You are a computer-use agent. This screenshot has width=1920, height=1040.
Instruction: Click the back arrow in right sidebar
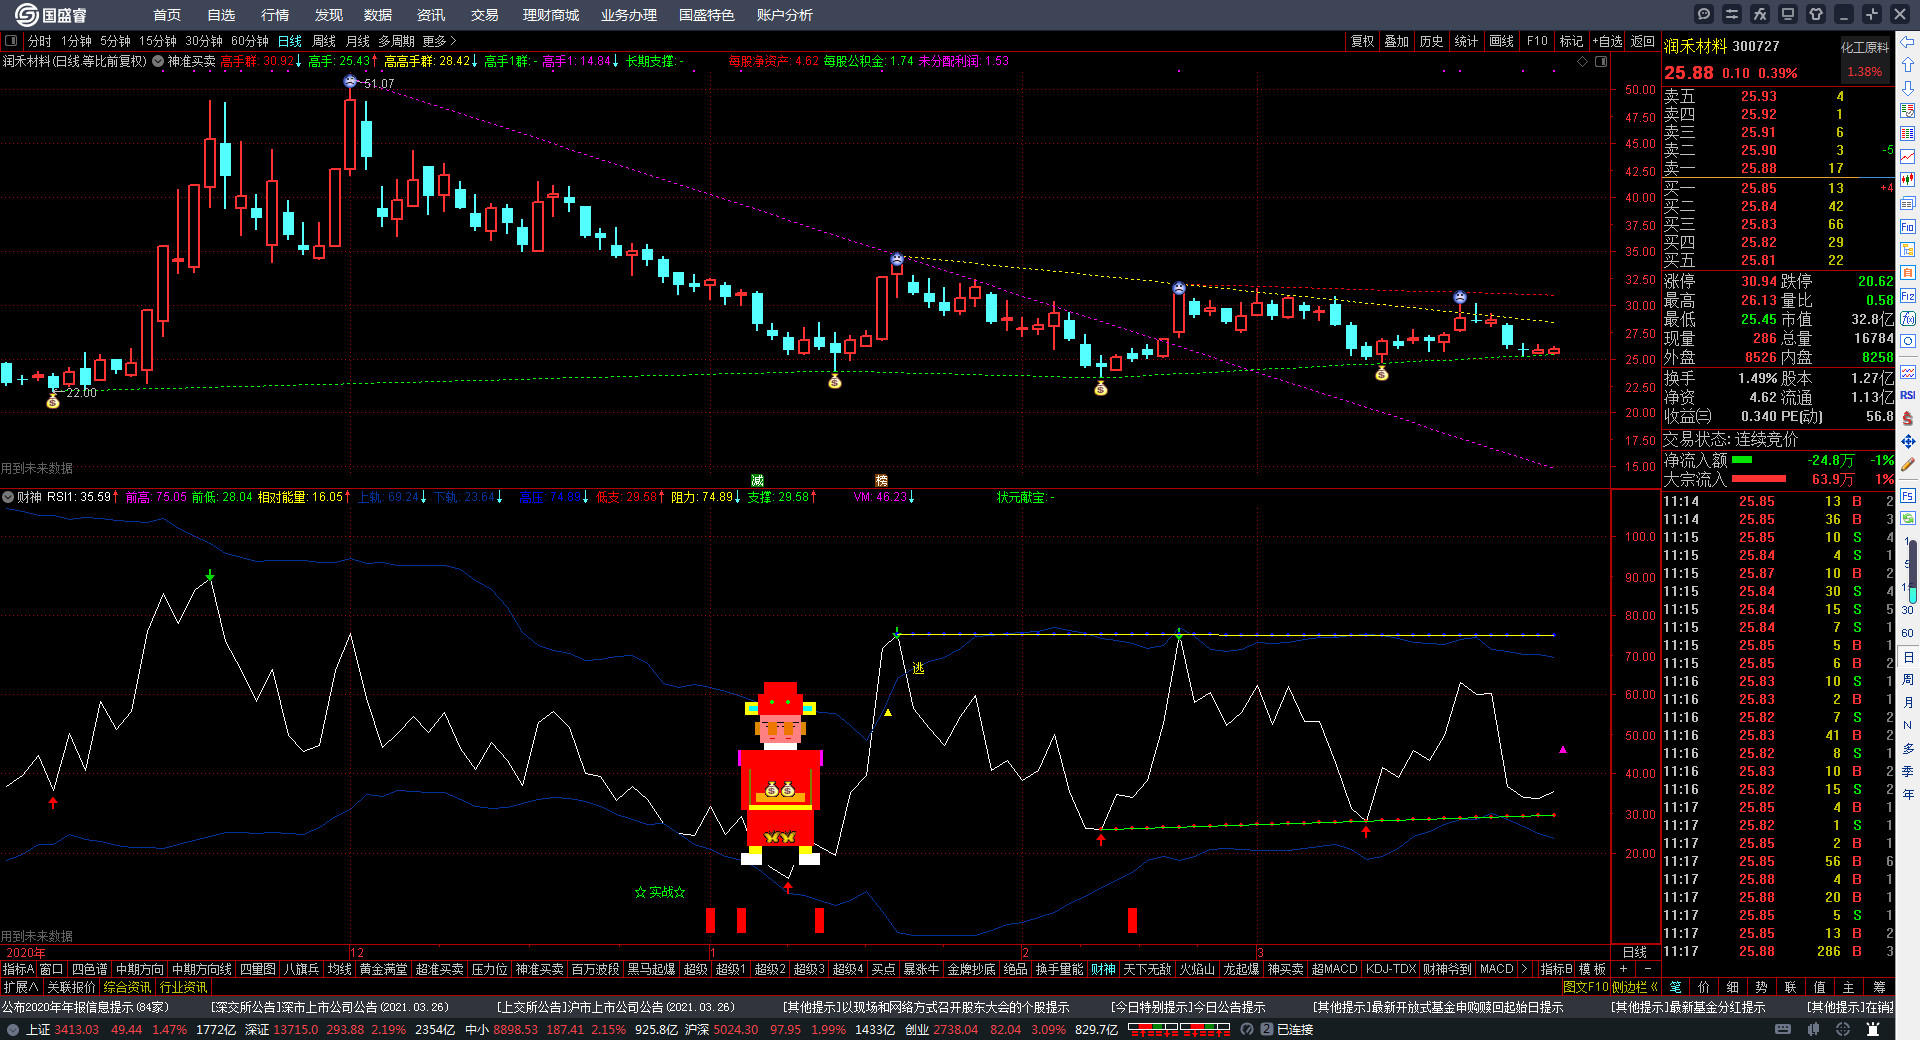point(1908,42)
